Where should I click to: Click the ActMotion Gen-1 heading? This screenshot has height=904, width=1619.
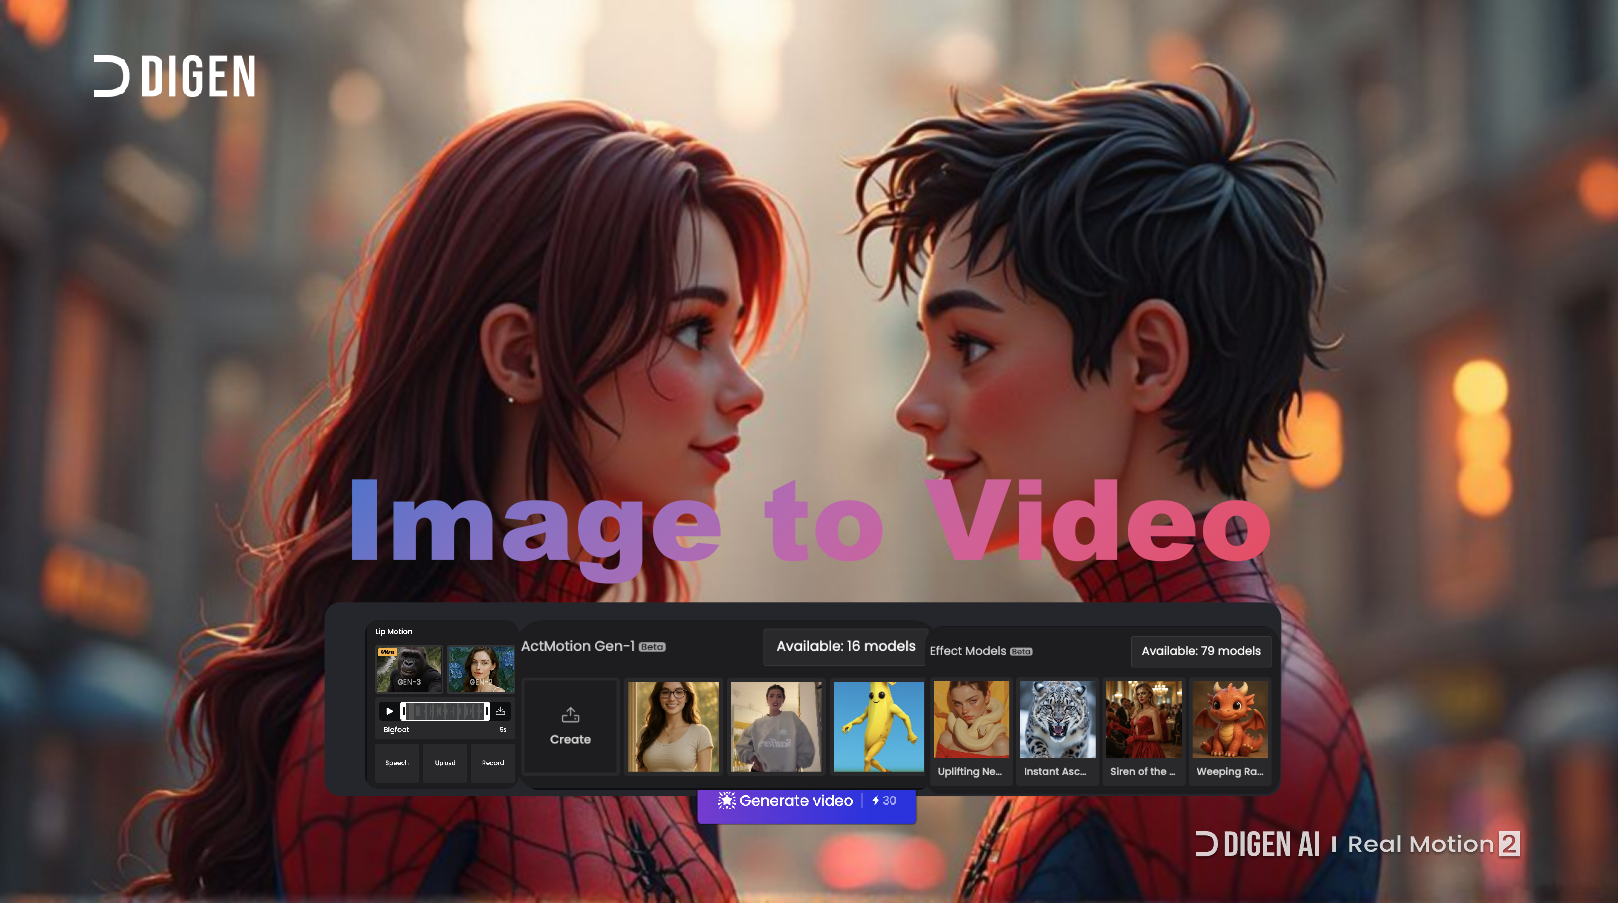tap(578, 646)
